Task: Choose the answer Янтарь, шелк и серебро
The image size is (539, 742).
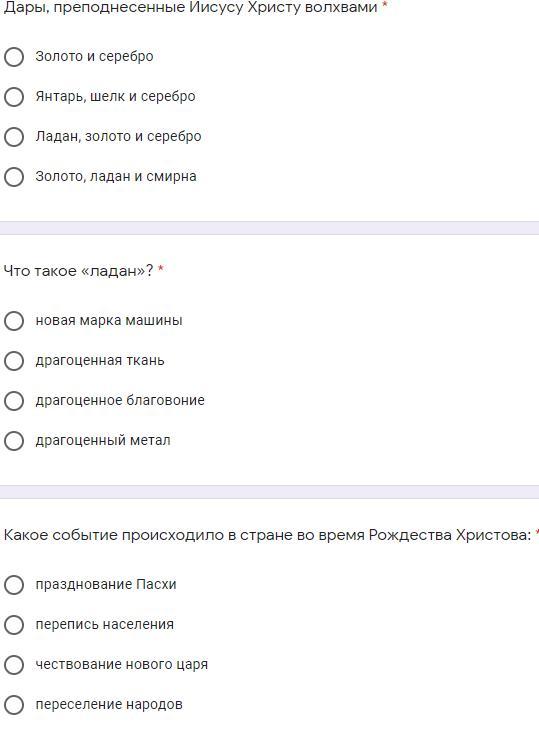Action: [x=14, y=97]
